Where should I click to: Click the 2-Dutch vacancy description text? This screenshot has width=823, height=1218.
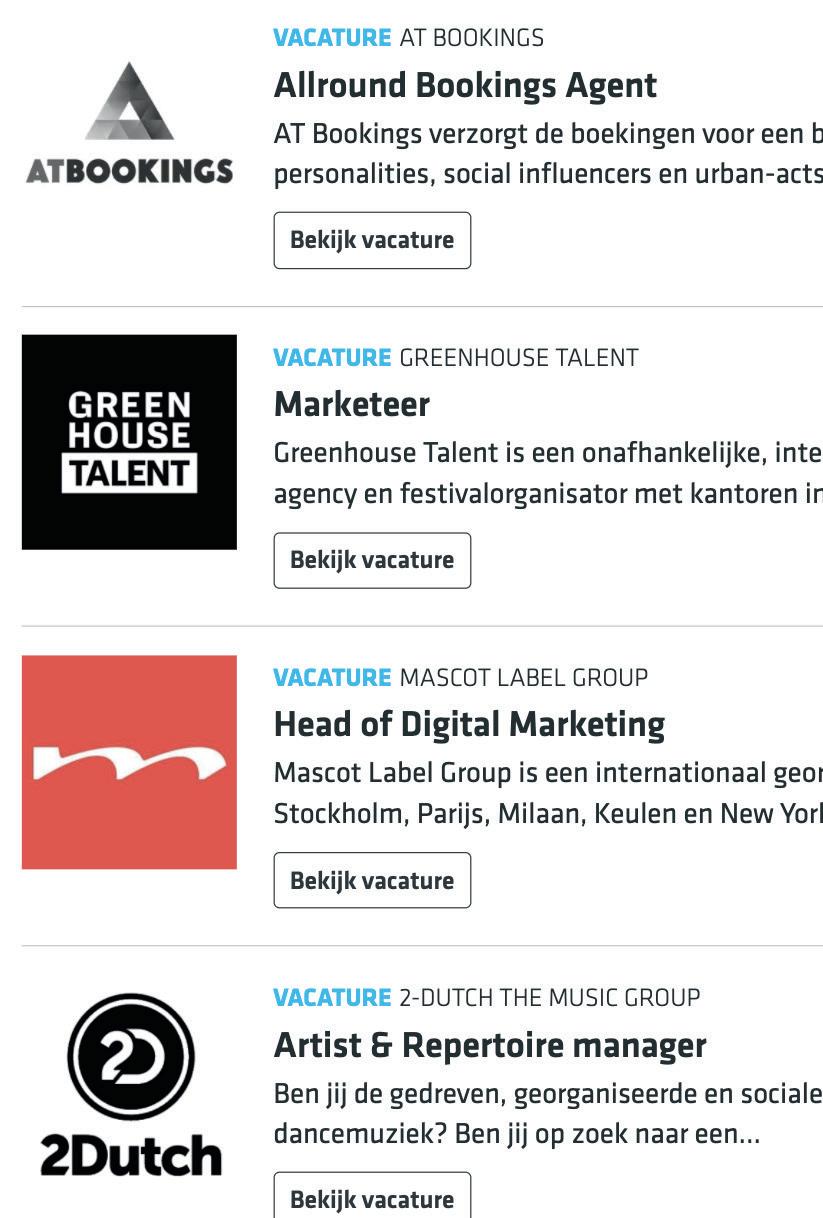547,1113
